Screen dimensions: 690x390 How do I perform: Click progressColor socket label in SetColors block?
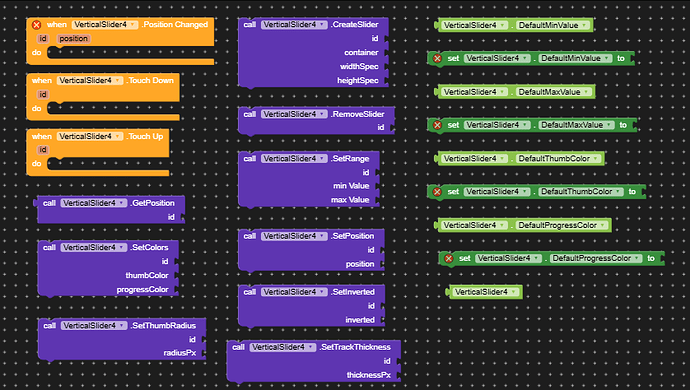tap(142, 290)
